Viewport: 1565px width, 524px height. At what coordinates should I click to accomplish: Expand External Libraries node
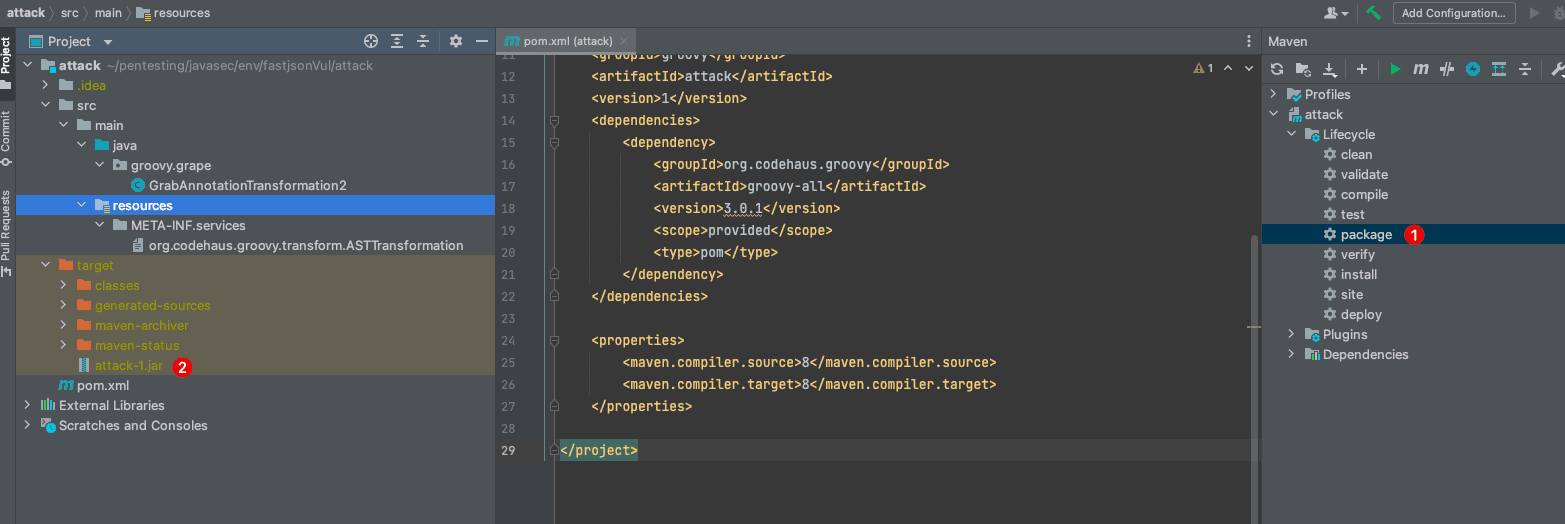click(27, 405)
